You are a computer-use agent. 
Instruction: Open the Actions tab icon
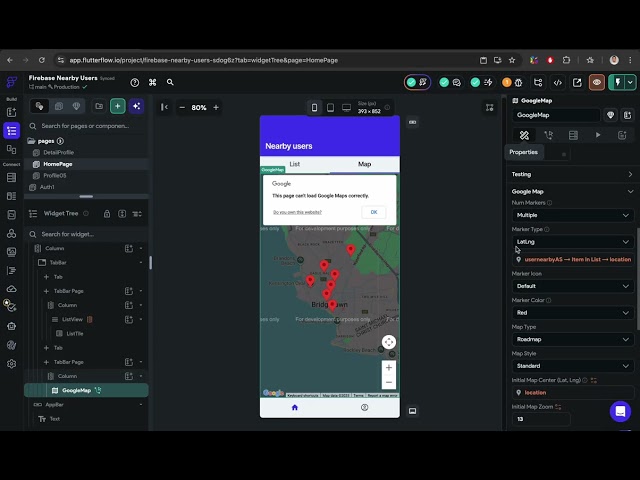click(x=549, y=135)
